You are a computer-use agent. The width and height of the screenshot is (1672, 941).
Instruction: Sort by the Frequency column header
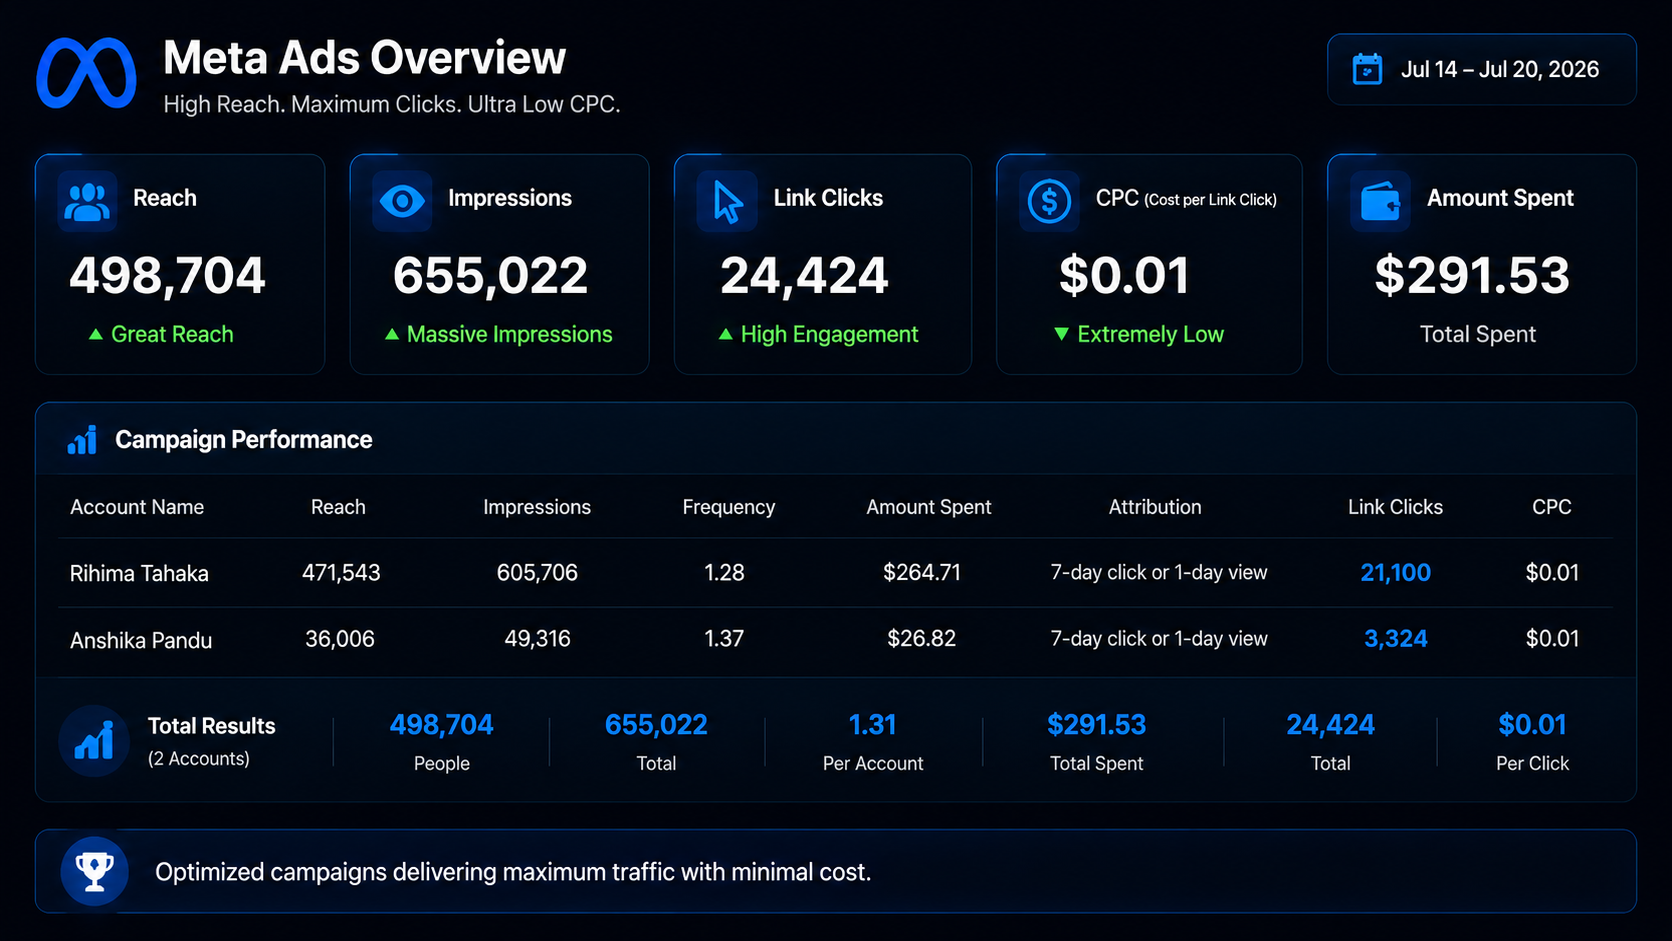pyautogui.click(x=728, y=507)
